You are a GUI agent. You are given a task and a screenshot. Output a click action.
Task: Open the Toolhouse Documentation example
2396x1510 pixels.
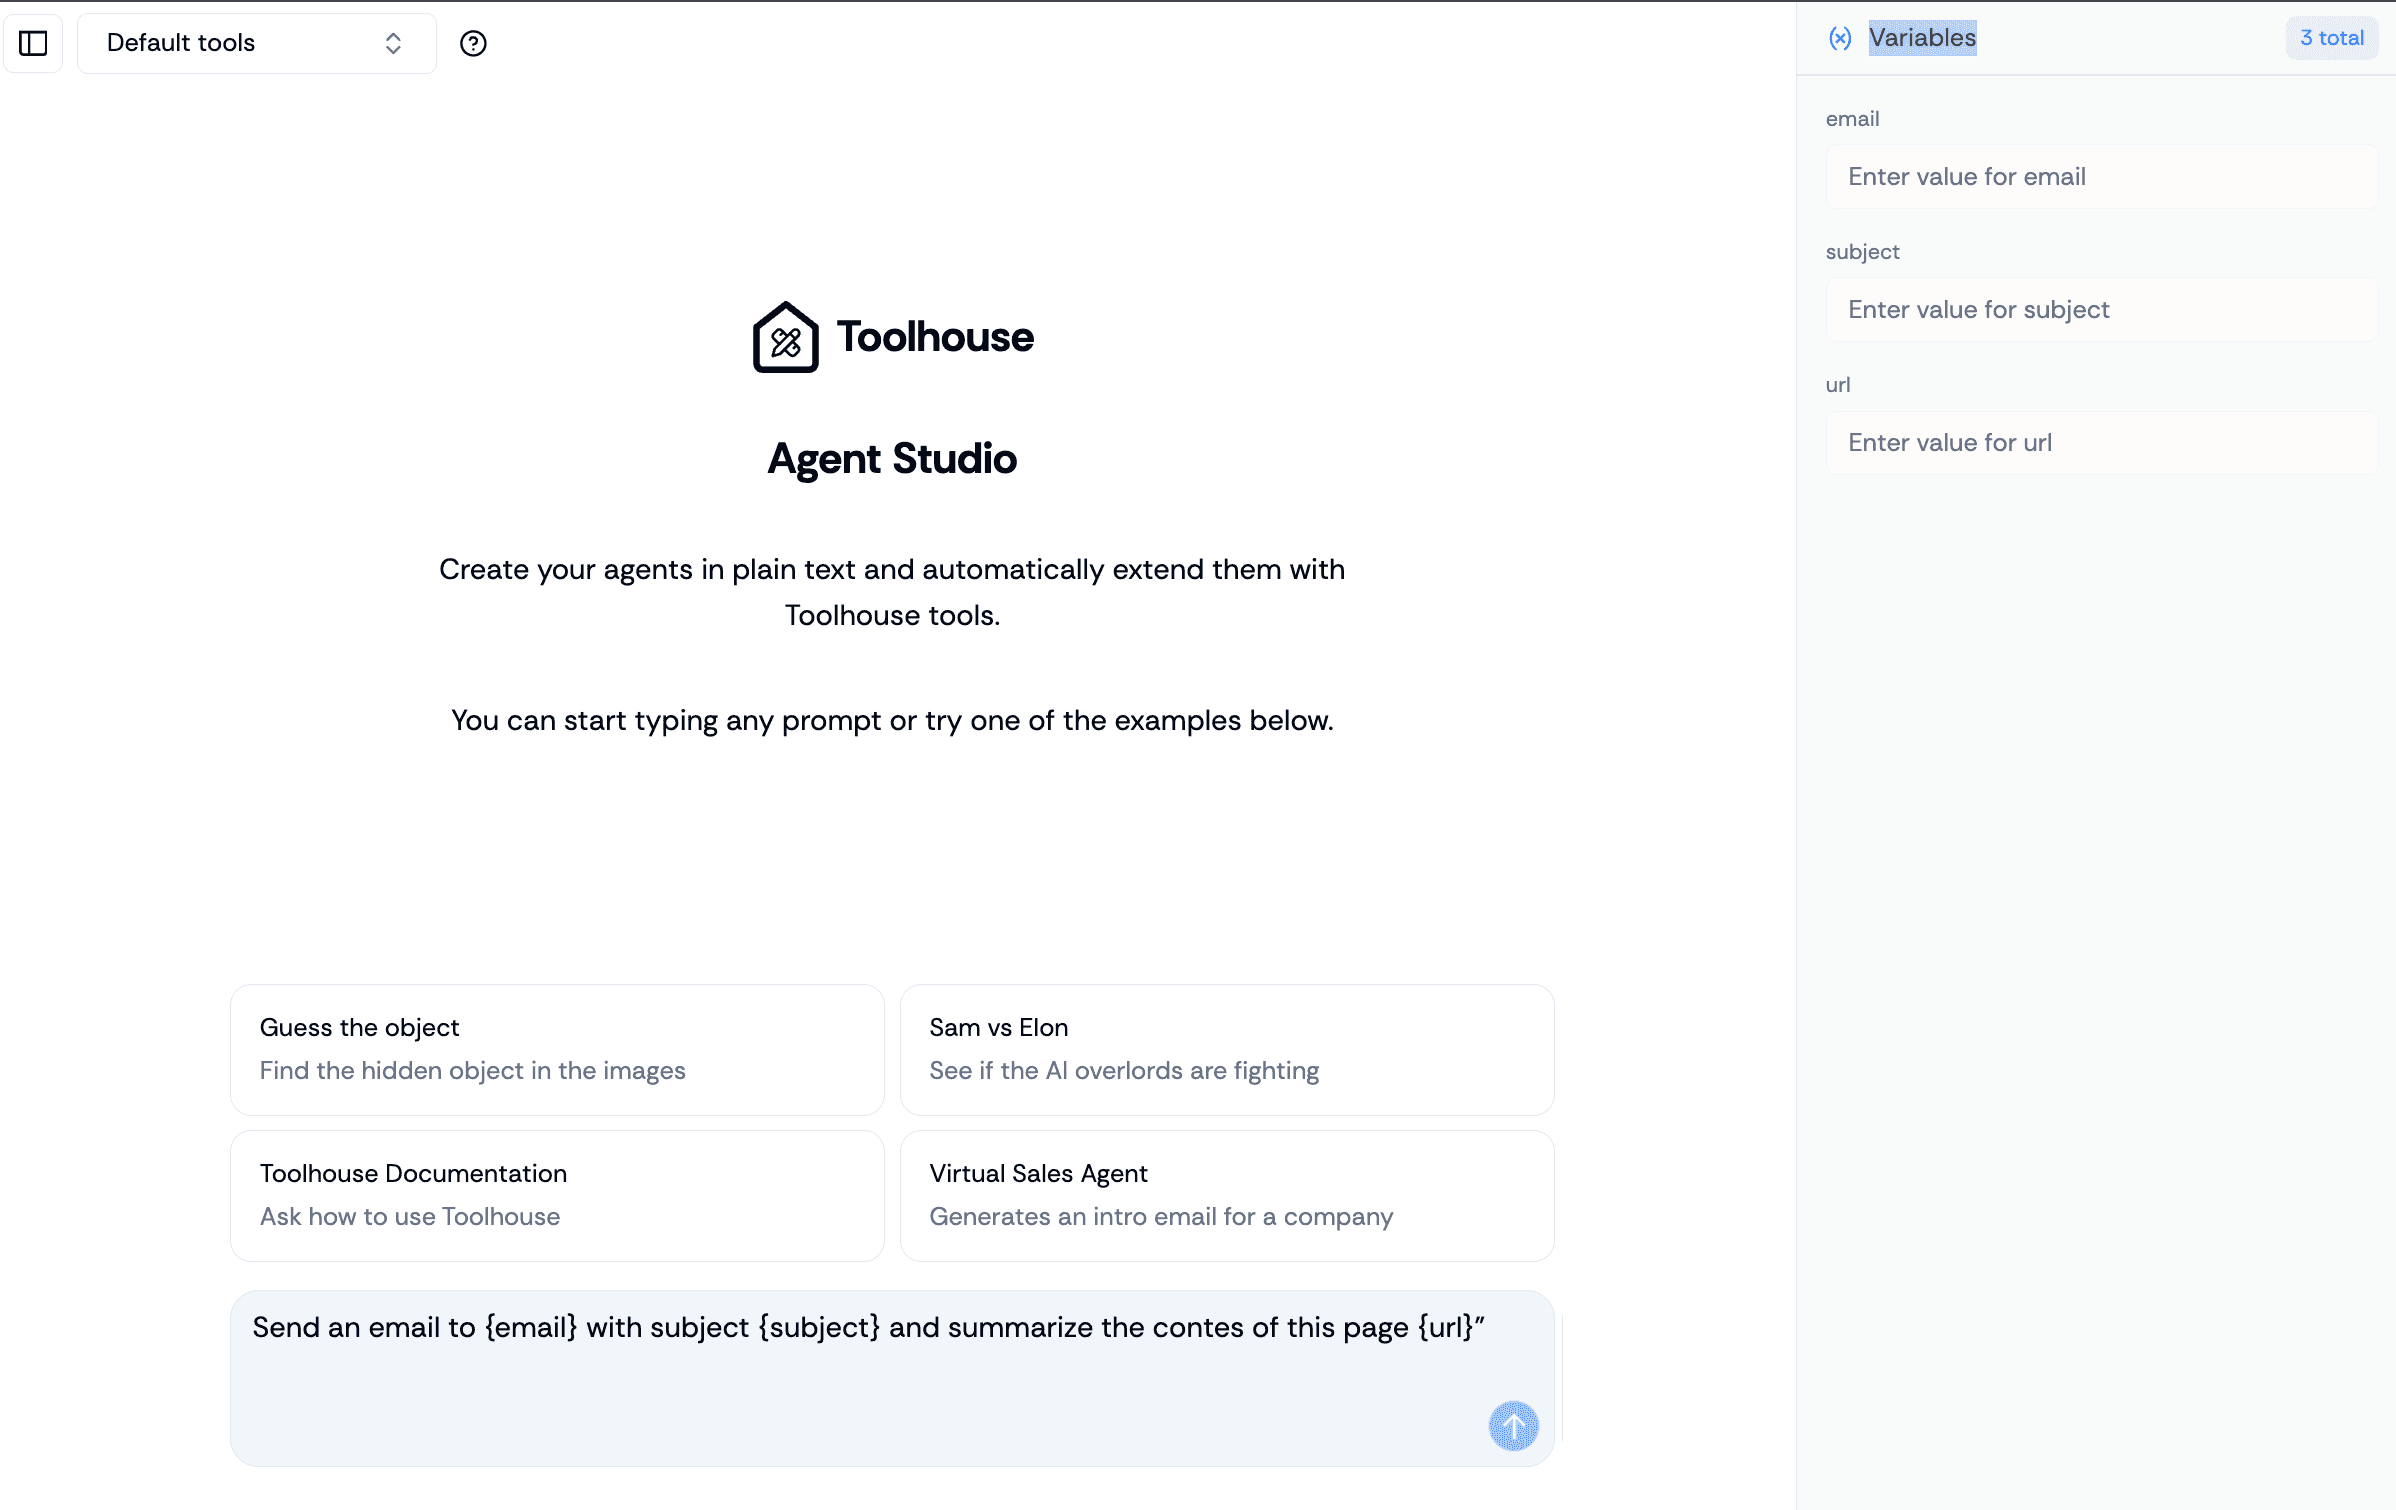point(557,1196)
